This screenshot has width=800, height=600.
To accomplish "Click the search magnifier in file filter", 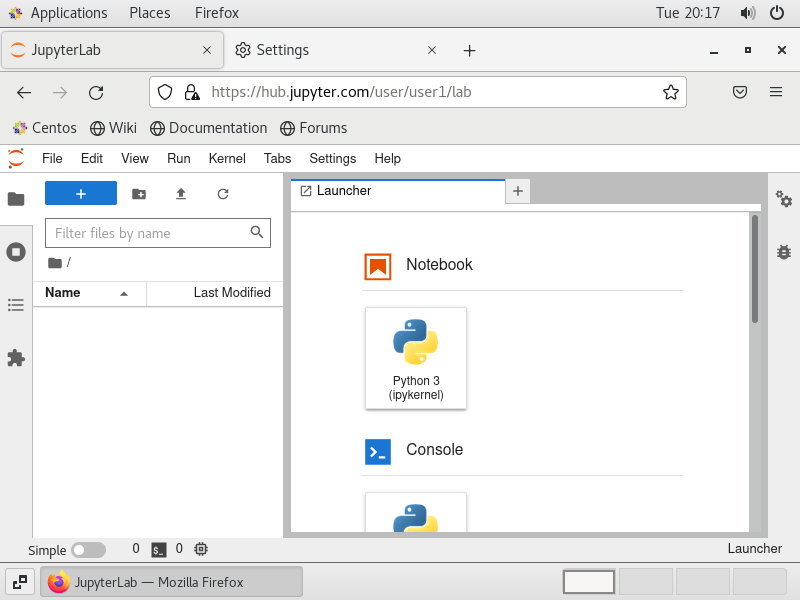I will pos(257,233).
